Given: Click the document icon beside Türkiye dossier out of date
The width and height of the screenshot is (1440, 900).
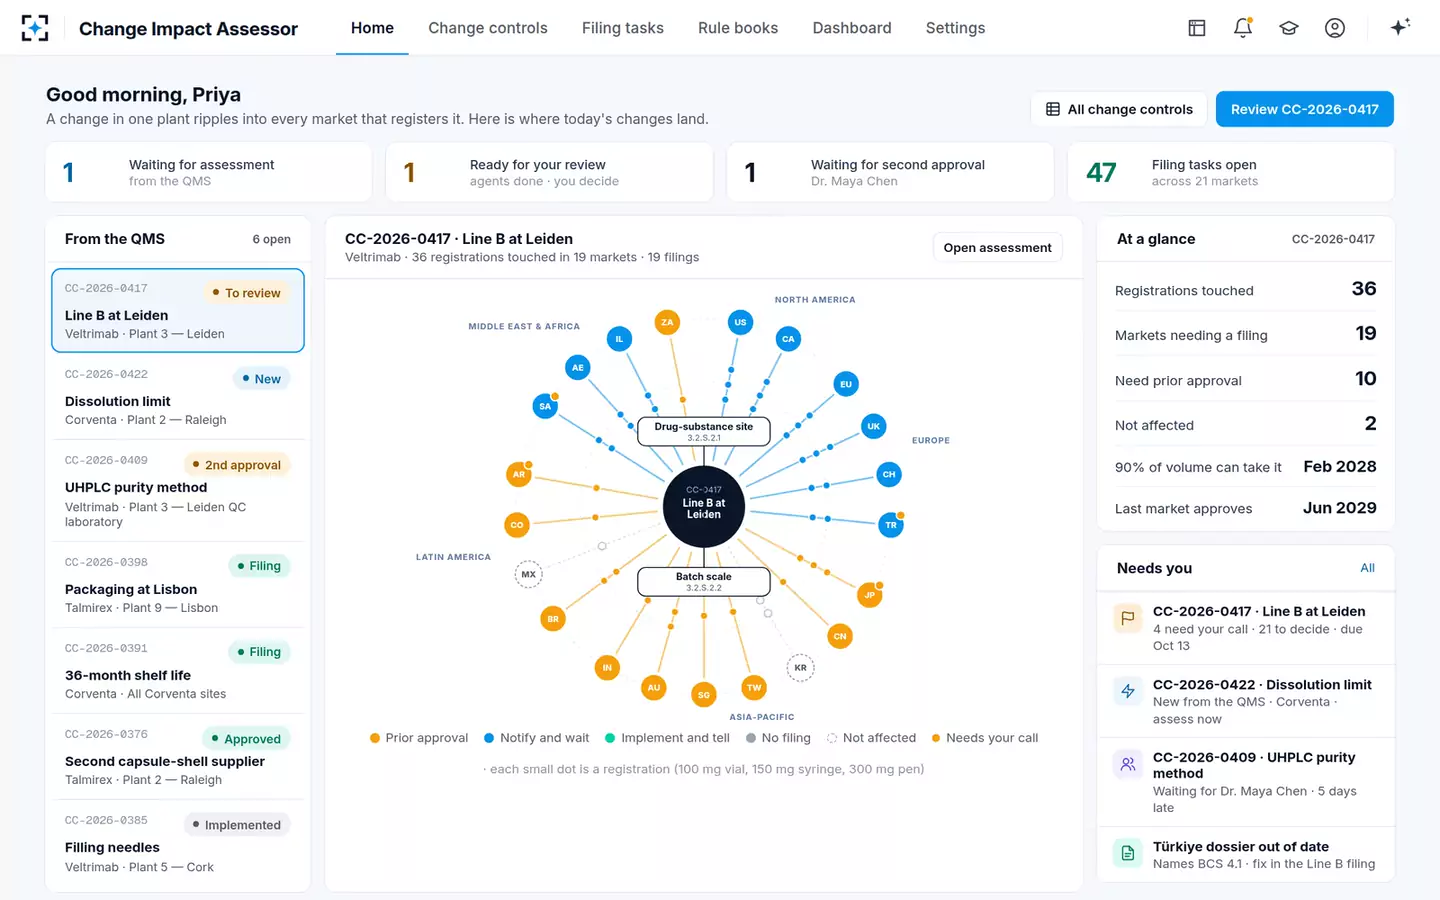Looking at the screenshot, I should 1128,853.
